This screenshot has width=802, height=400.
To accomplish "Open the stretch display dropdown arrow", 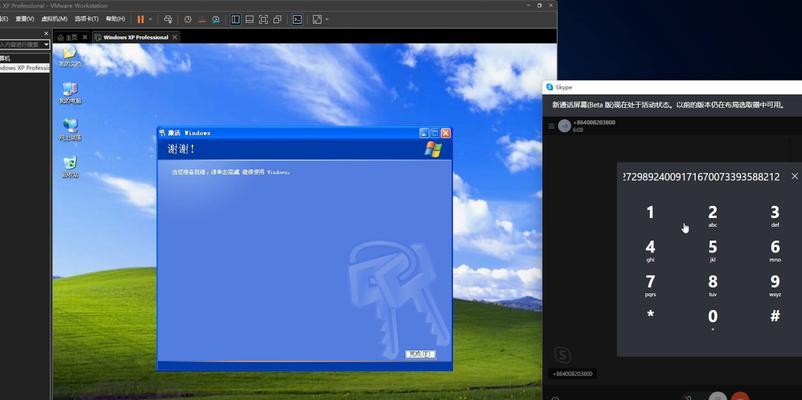I will pyautogui.click(x=327, y=19).
